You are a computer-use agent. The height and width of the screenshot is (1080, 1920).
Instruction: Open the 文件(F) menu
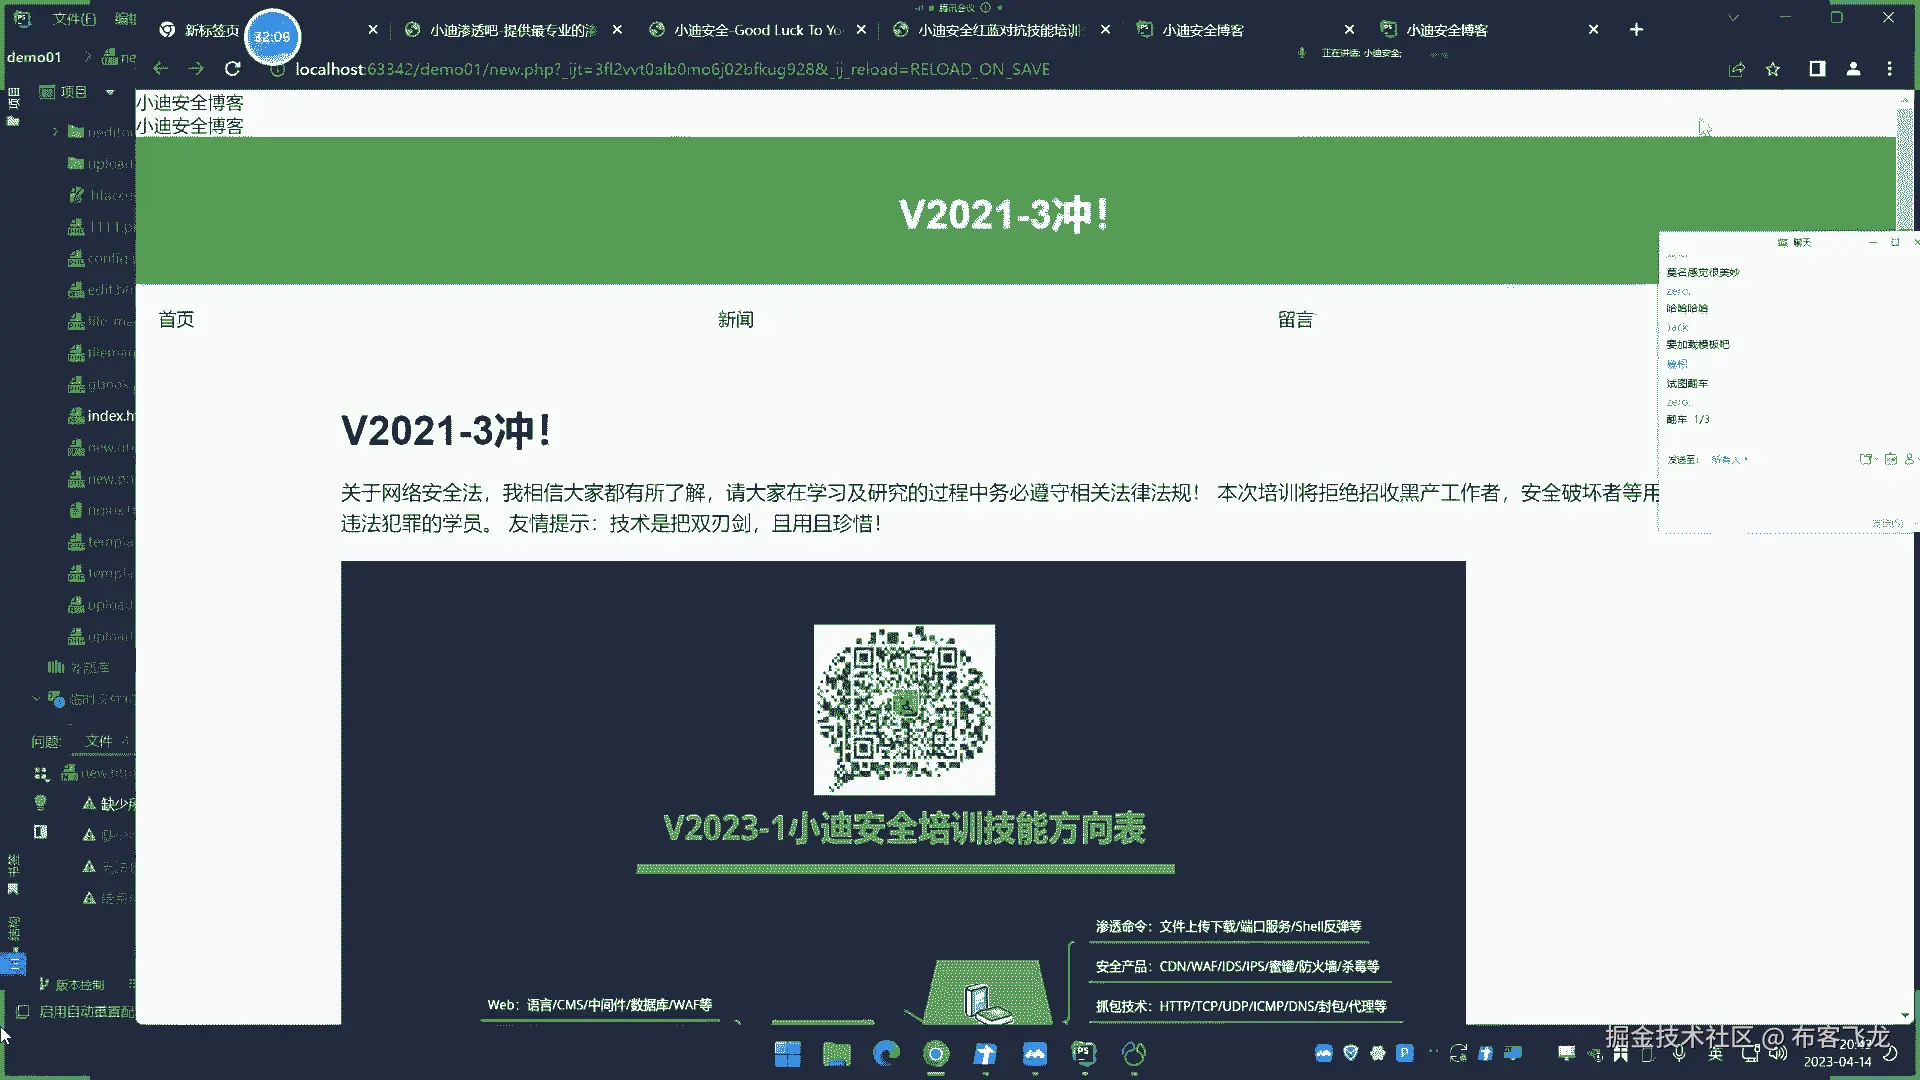pyautogui.click(x=74, y=19)
